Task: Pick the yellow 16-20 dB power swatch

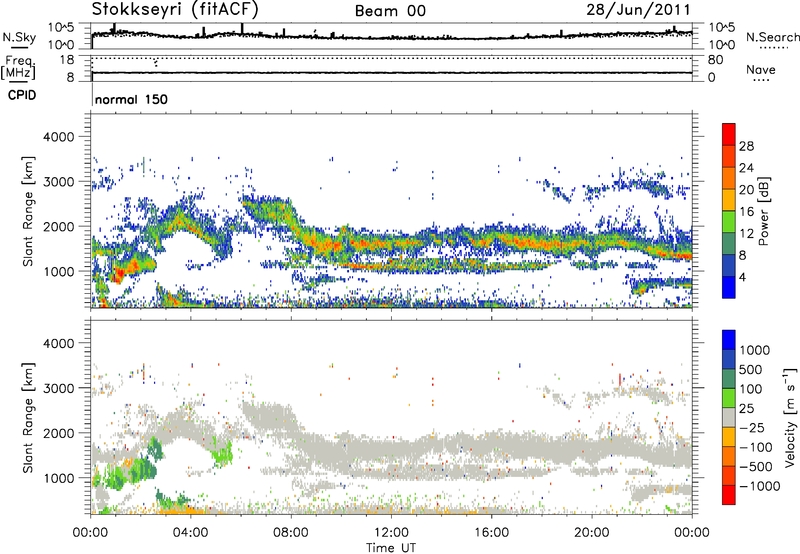Action: coord(729,200)
